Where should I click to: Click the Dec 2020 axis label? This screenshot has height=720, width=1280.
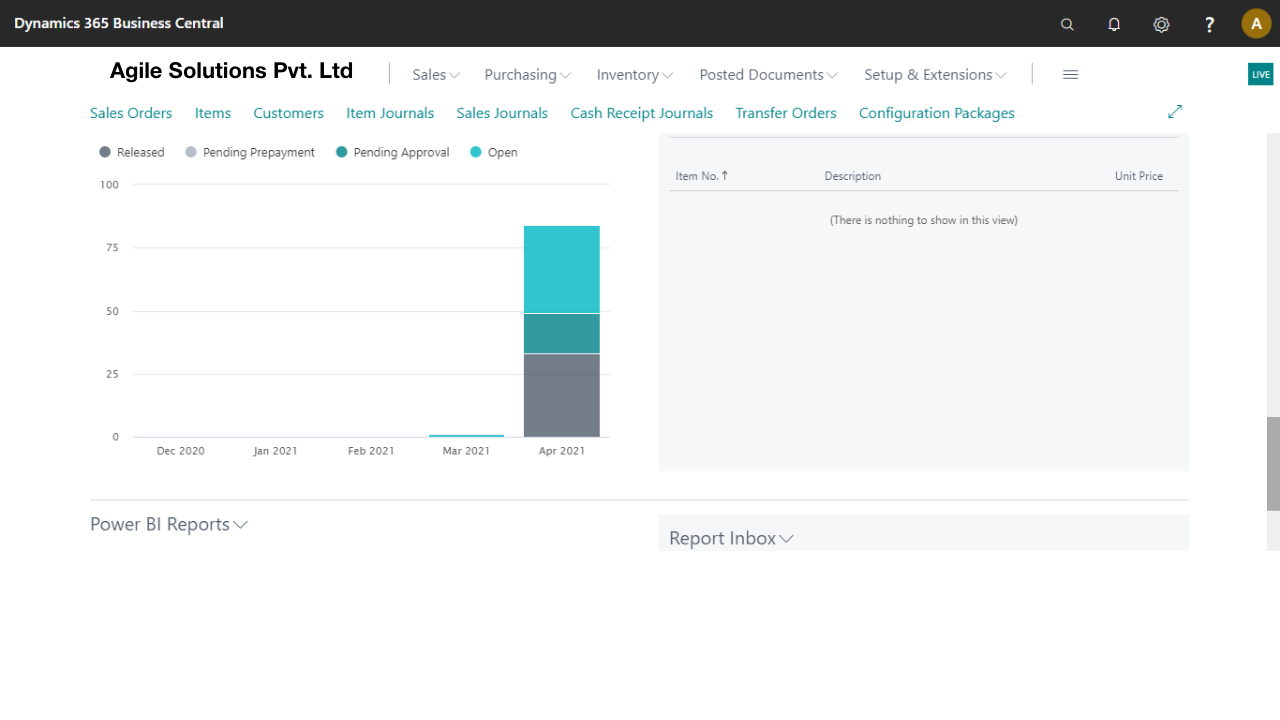[x=181, y=451]
